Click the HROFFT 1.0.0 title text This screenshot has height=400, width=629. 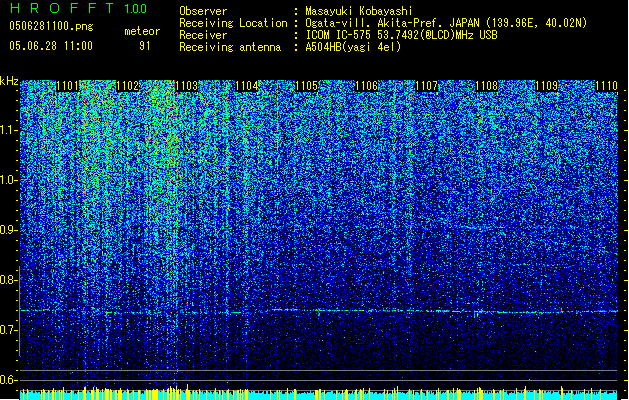(x=79, y=8)
